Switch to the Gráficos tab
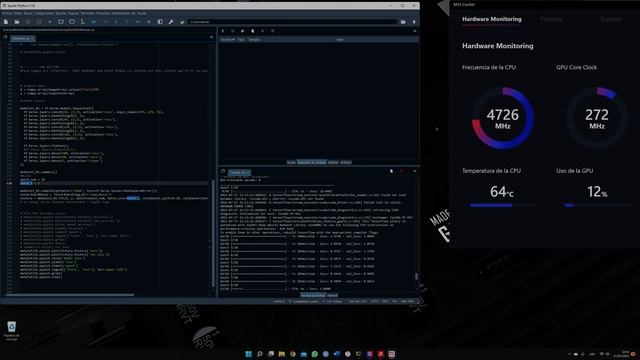The image size is (640, 360). pos(333,162)
